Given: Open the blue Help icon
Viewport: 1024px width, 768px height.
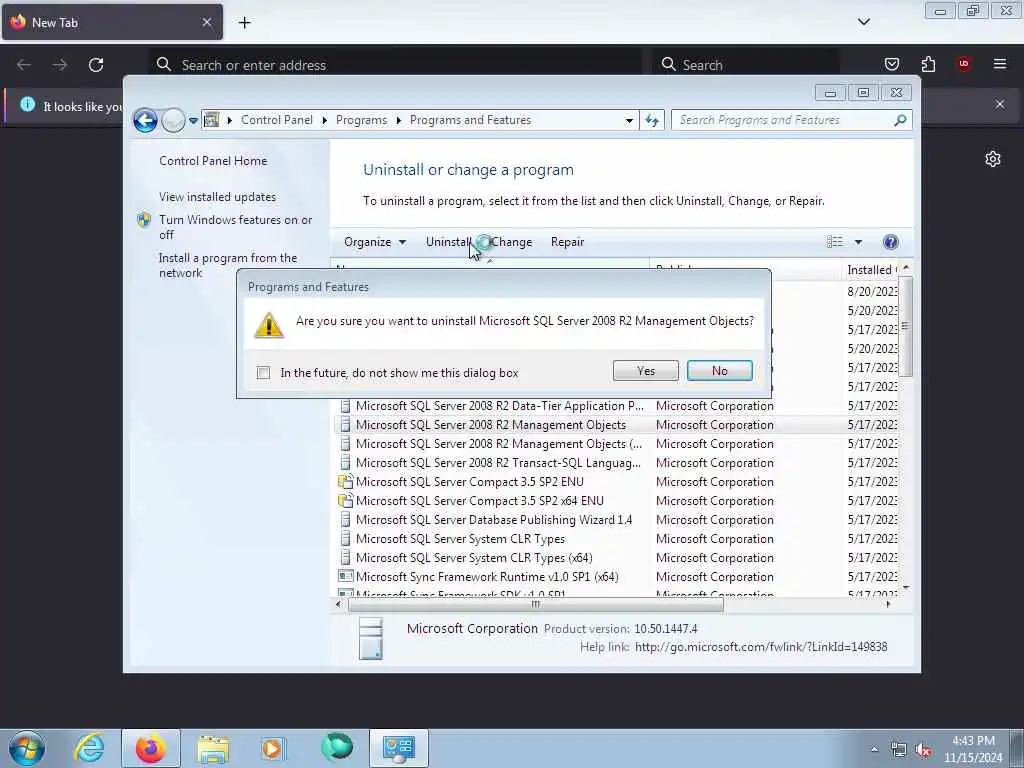Looking at the screenshot, I should coord(890,242).
